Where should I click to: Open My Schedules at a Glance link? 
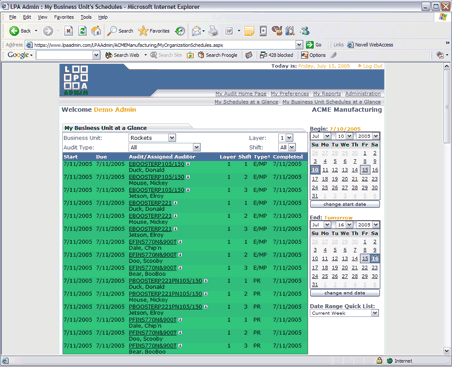click(246, 102)
